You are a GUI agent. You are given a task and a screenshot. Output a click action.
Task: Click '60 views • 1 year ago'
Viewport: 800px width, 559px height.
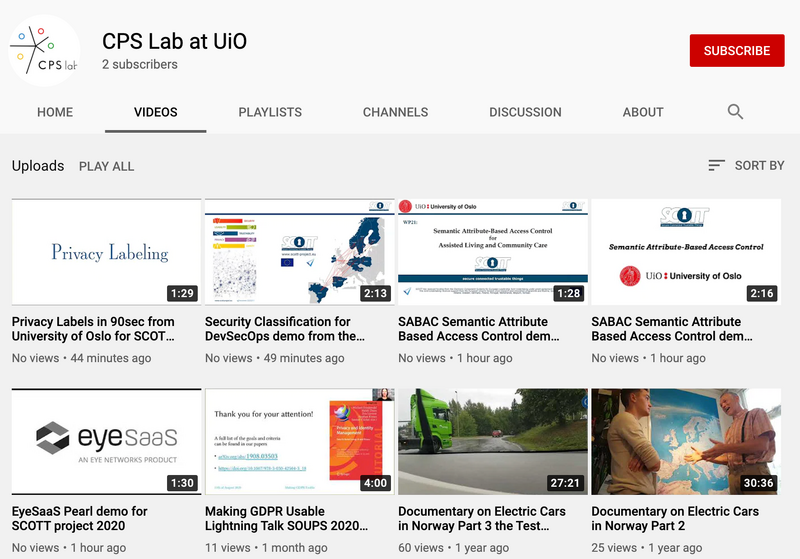(454, 548)
